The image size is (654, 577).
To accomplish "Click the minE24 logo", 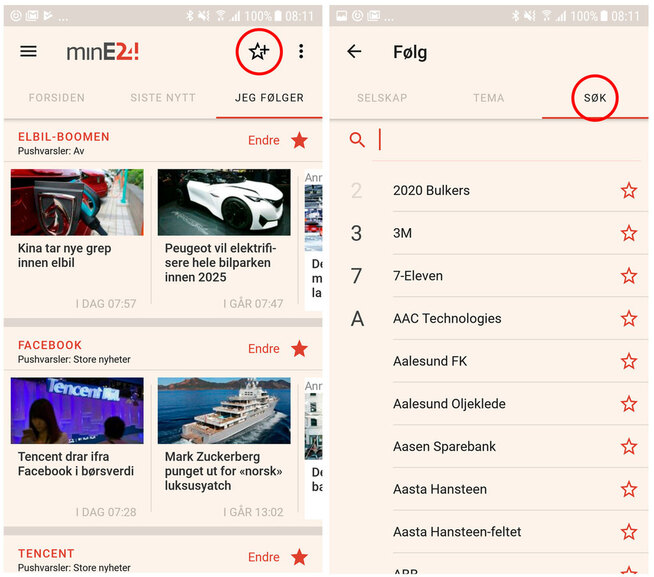I will (103, 52).
